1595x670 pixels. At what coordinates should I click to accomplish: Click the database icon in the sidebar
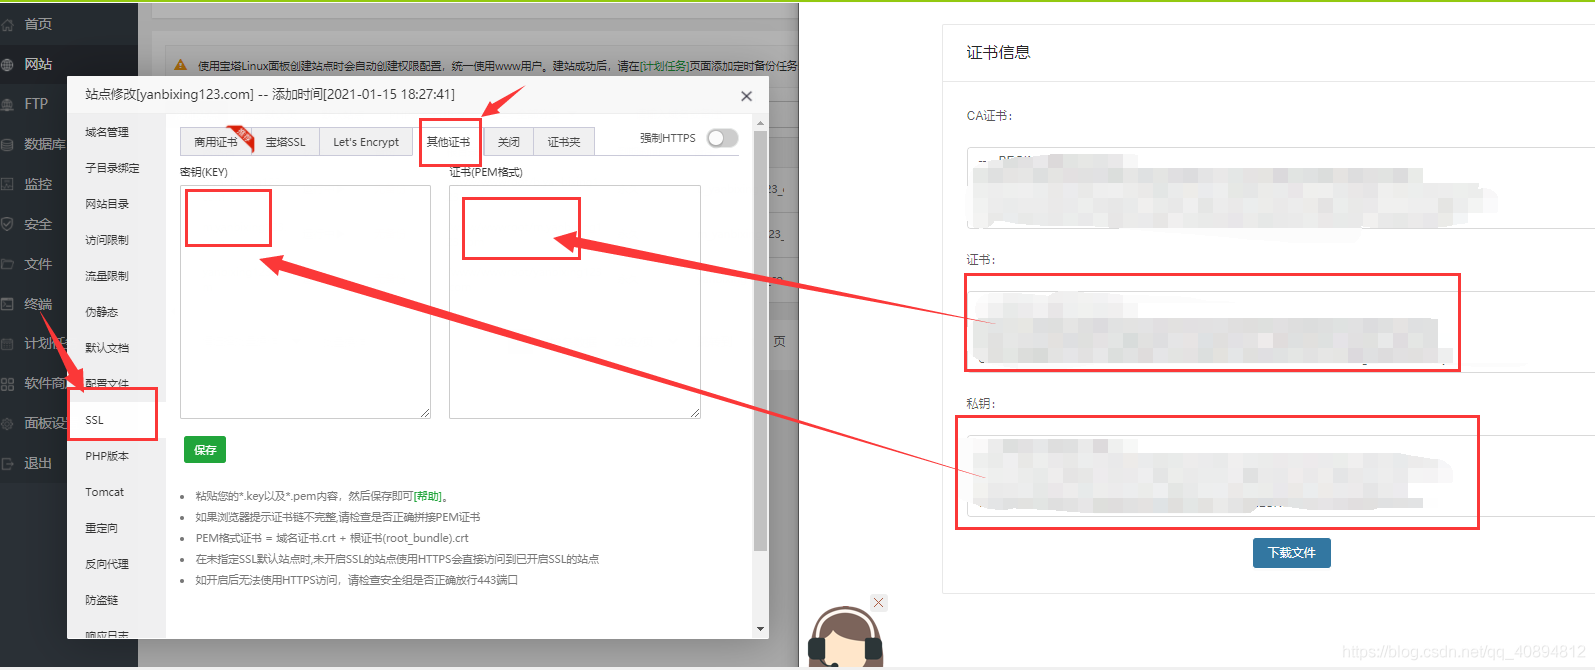(7, 144)
